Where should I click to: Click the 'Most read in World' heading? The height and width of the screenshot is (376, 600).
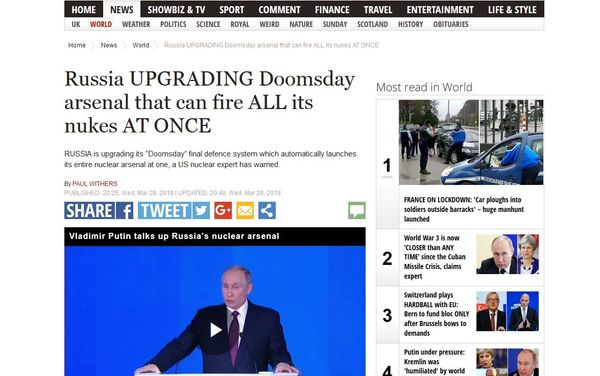coord(424,87)
